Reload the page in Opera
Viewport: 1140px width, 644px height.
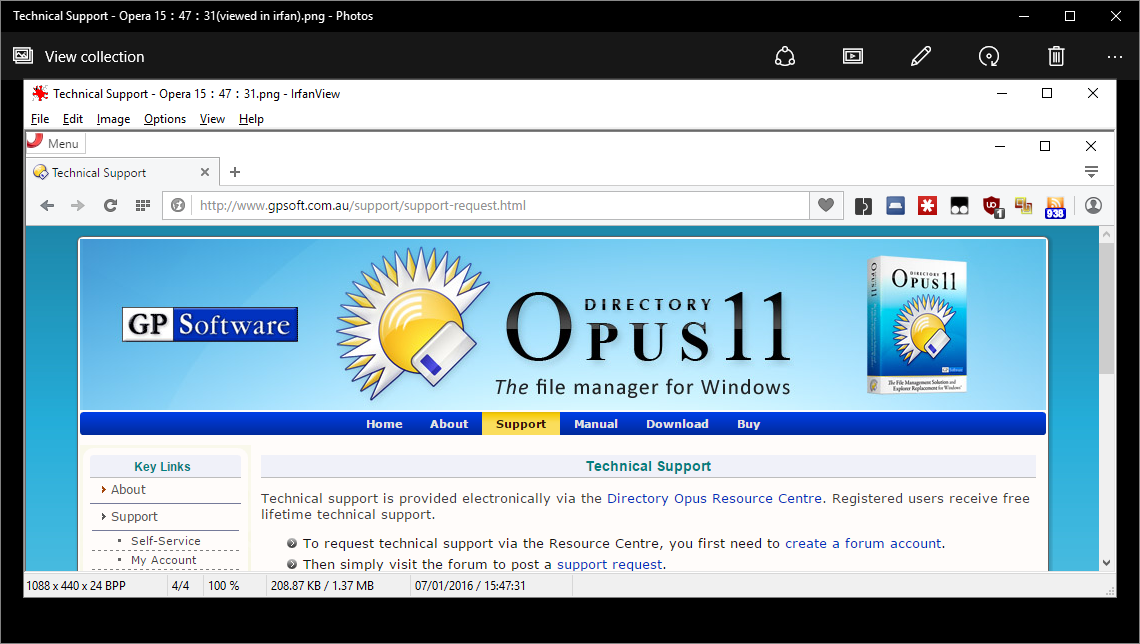click(x=111, y=206)
